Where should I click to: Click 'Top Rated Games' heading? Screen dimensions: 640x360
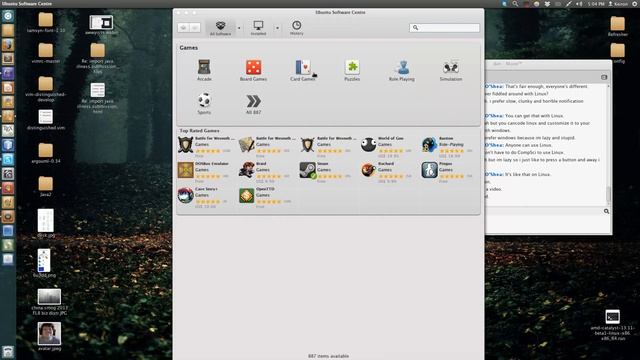[200, 131]
